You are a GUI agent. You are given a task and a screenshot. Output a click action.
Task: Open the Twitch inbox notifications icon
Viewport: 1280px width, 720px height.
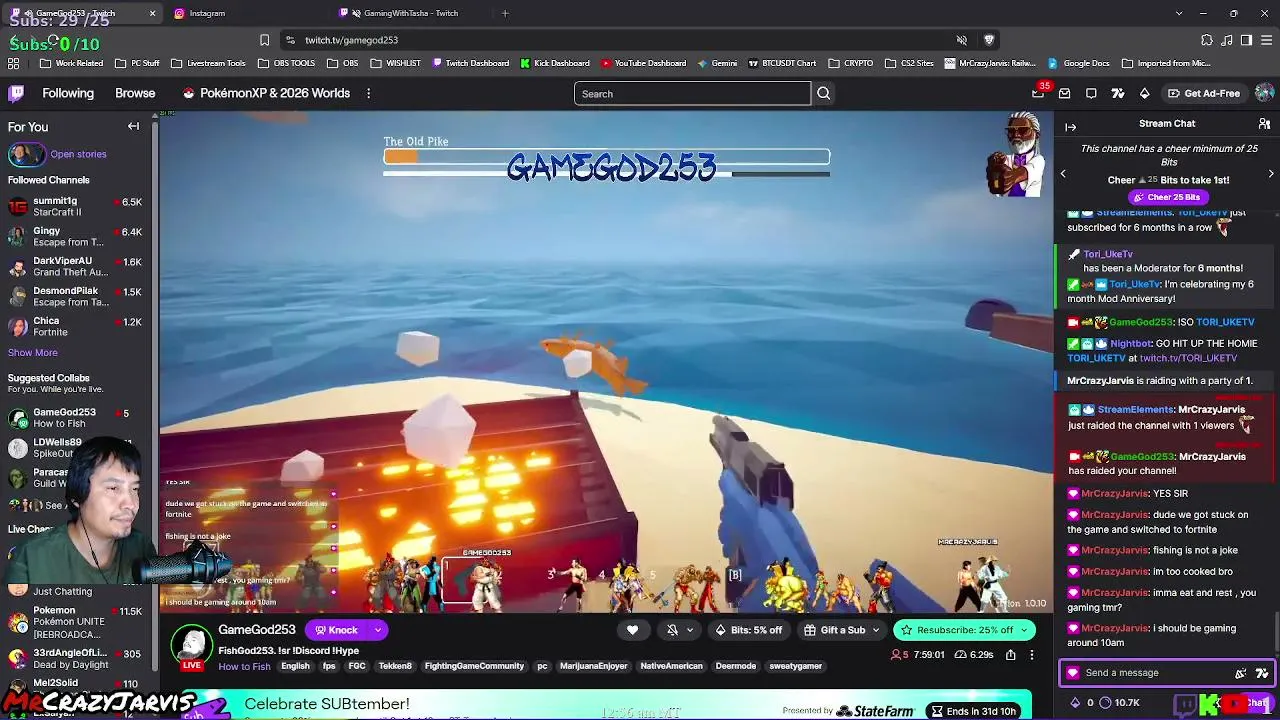click(1065, 93)
